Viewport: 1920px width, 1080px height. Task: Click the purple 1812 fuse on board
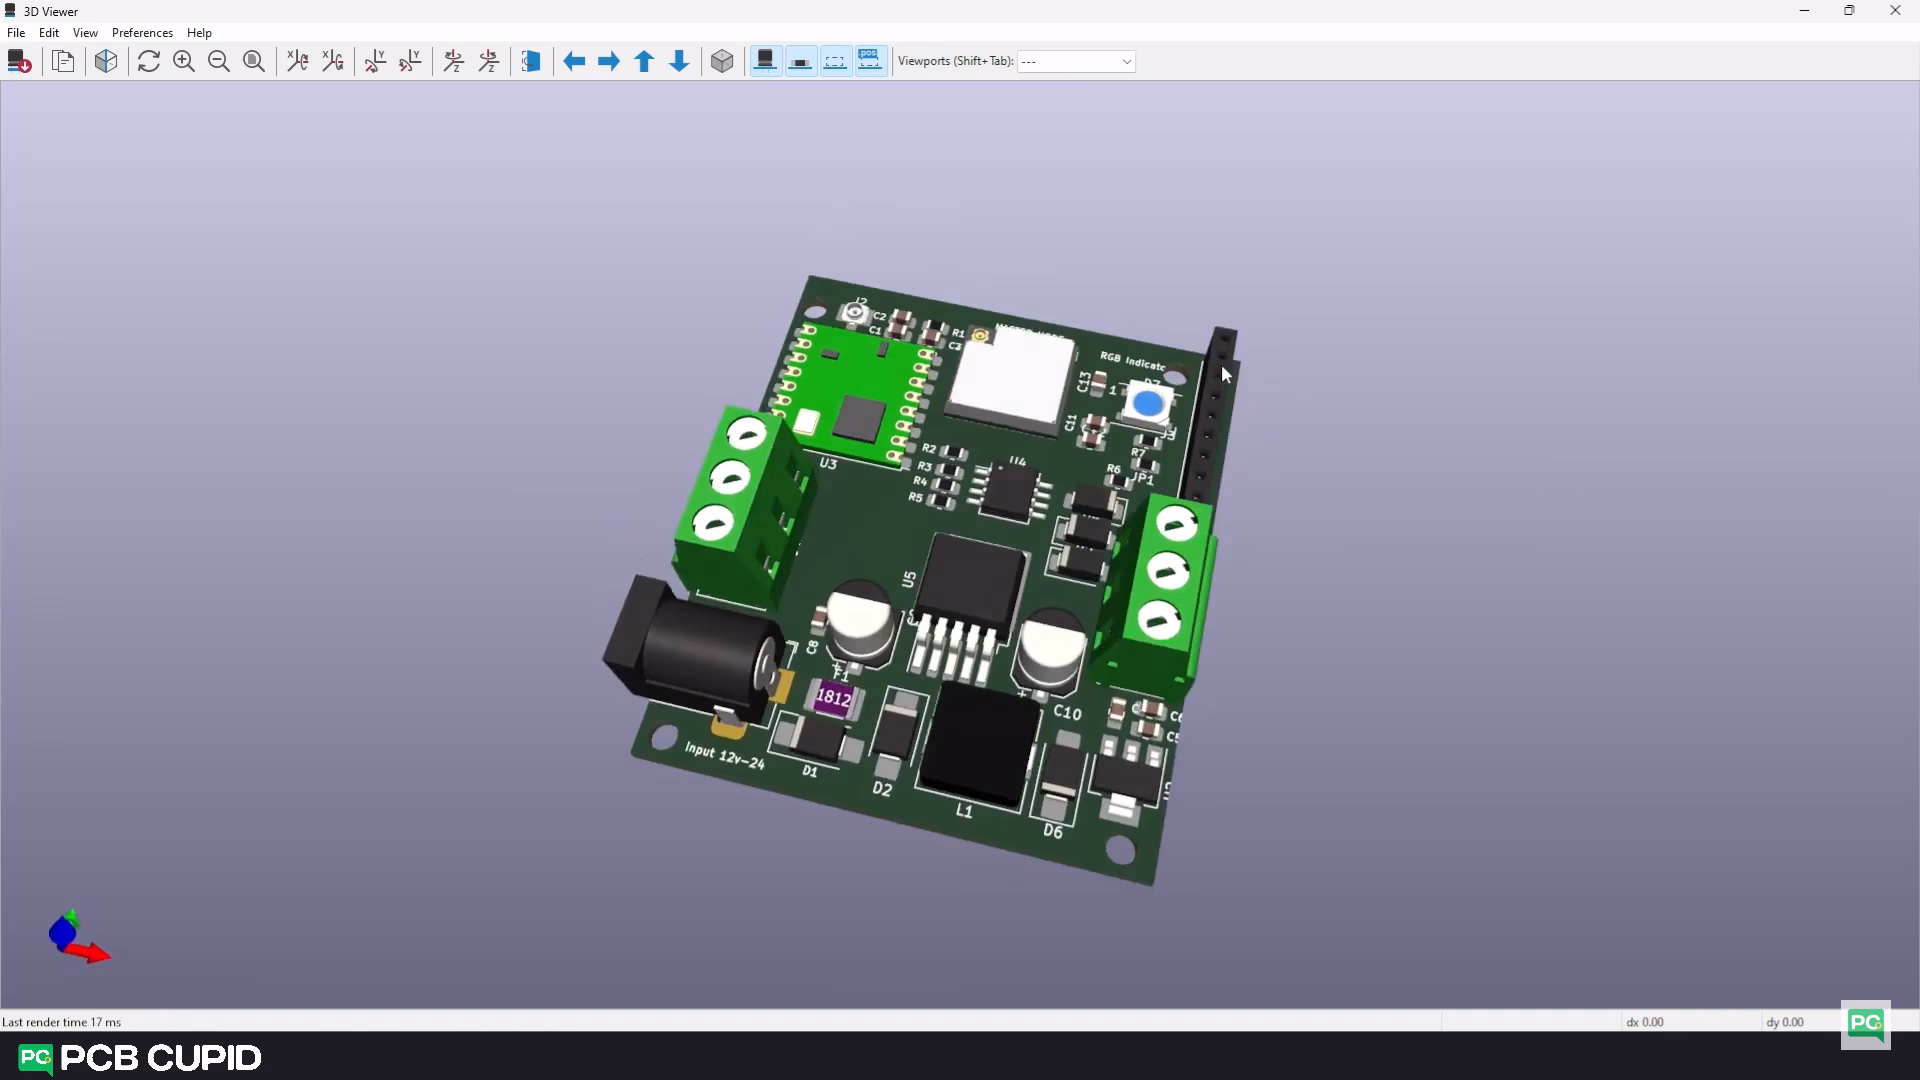833,698
